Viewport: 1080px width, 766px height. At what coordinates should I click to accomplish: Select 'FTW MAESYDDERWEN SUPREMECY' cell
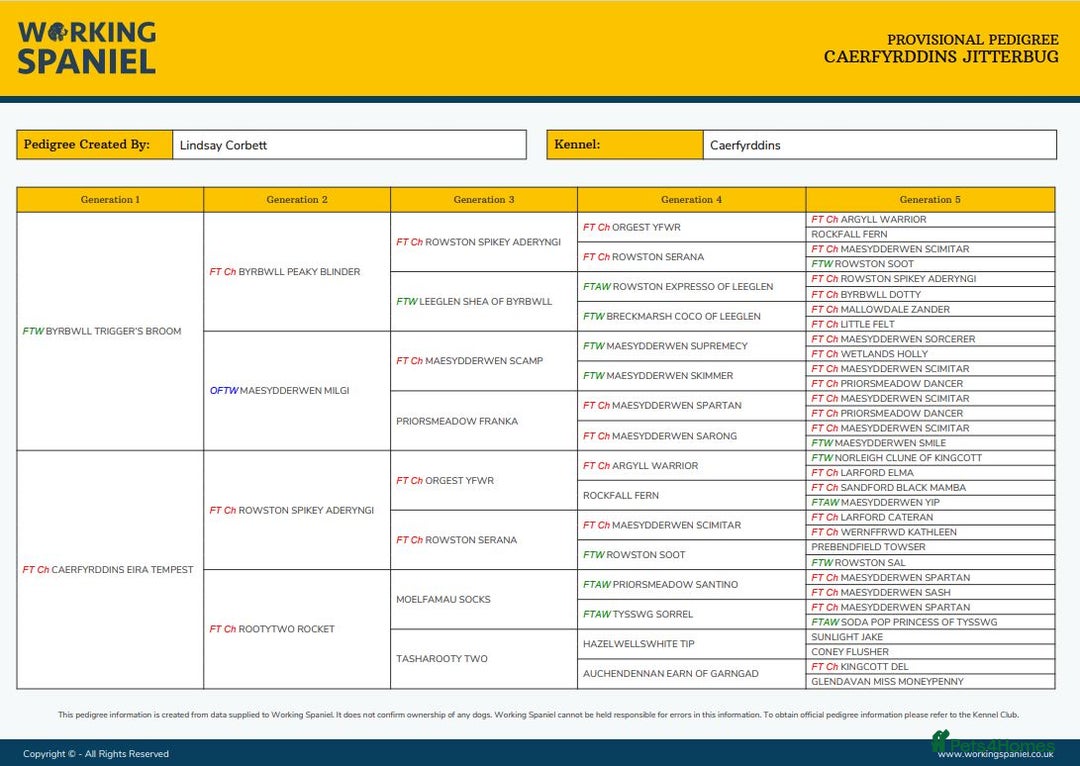point(692,346)
